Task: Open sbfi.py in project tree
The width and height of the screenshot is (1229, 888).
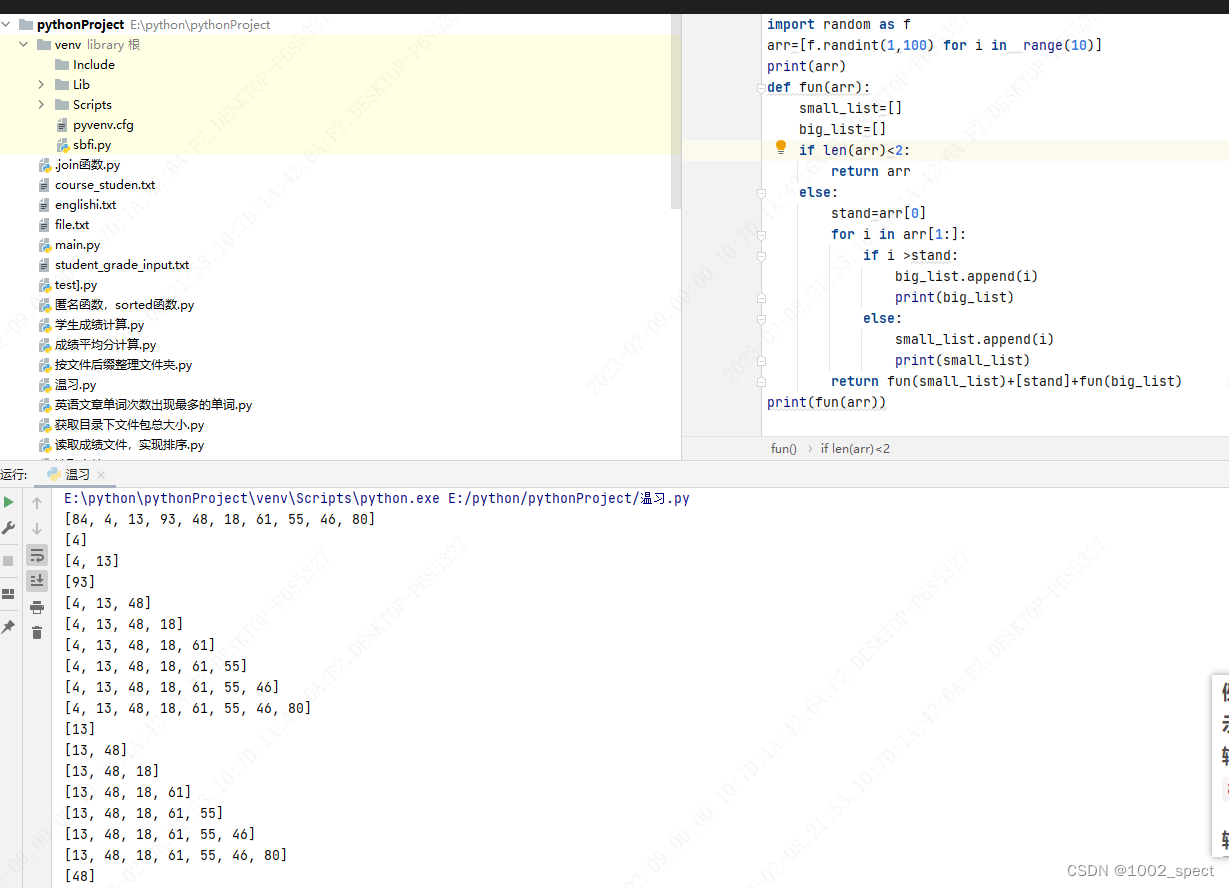Action: [92, 145]
